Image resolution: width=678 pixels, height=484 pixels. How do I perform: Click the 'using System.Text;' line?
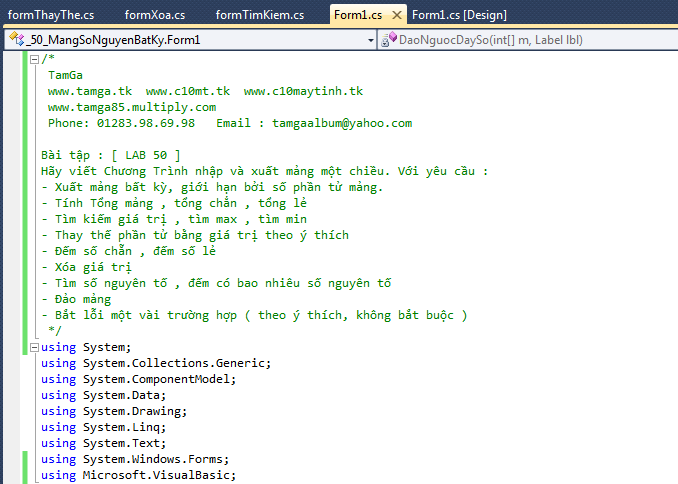pyautogui.click(x=103, y=443)
